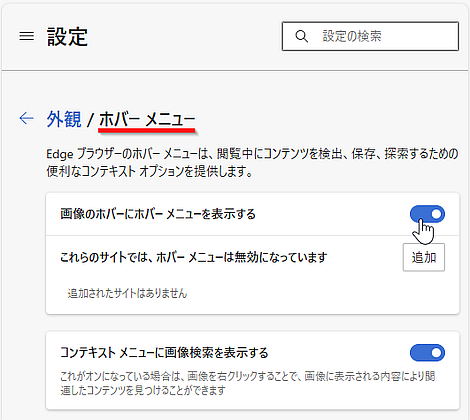Click the 追加されたサイトはありません text
The width and height of the screenshot is (470, 420).
point(127,293)
